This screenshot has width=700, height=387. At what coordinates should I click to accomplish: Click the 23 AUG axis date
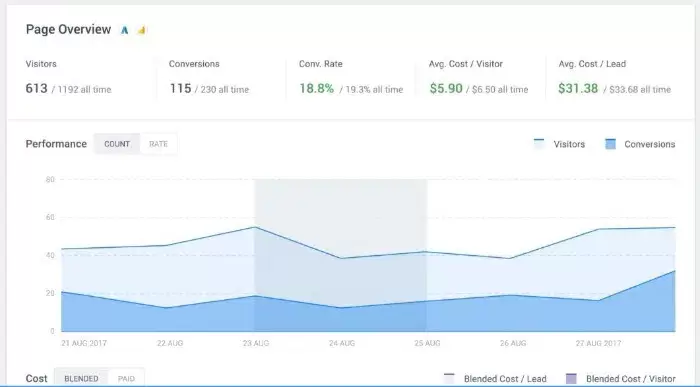(256, 343)
